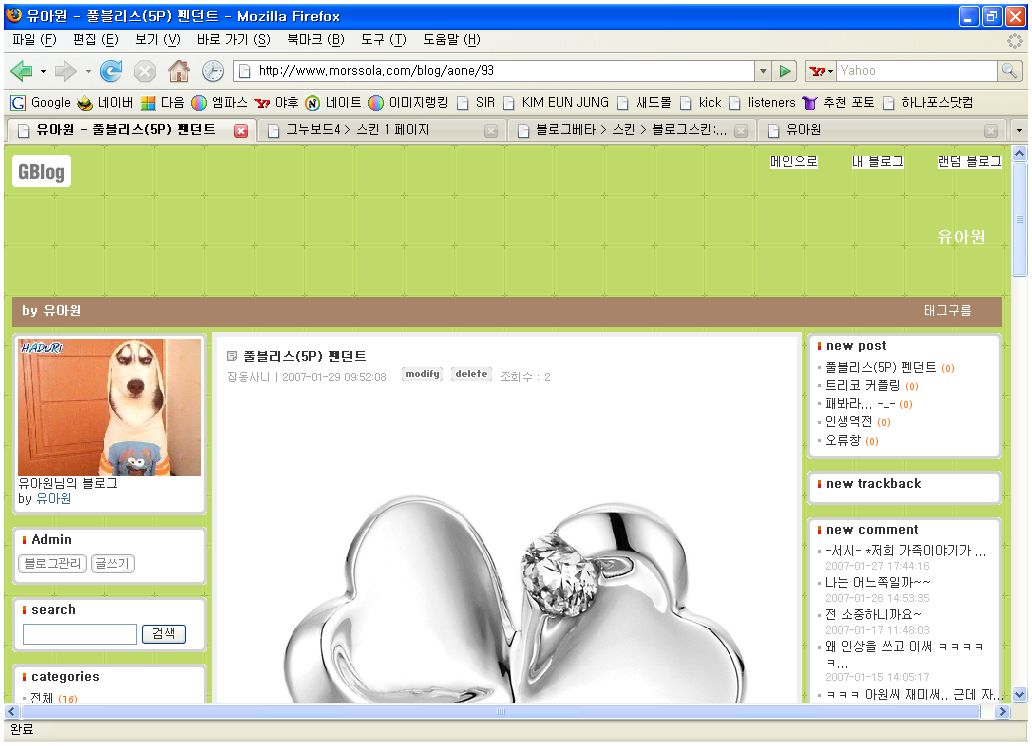Click the modify button on the post
The width and height of the screenshot is (1032, 746).
[423, 375]
